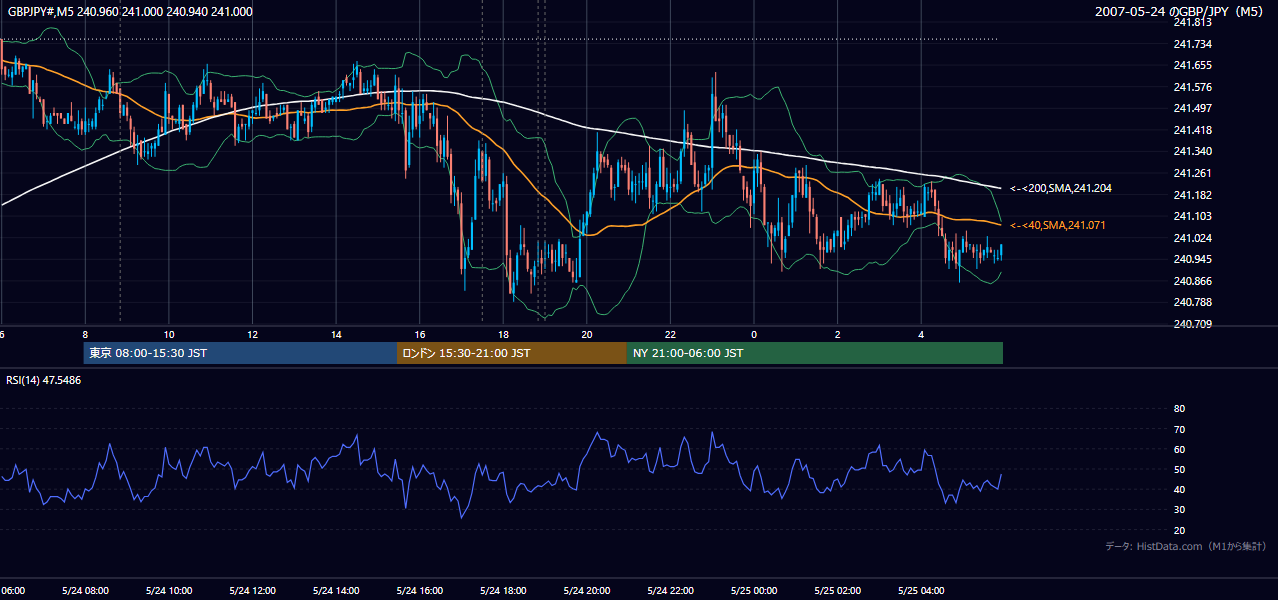Viewport: 1278px width, 600px height.
Task: Click the 5/24 22:00 time axis label
Action: 670,590
